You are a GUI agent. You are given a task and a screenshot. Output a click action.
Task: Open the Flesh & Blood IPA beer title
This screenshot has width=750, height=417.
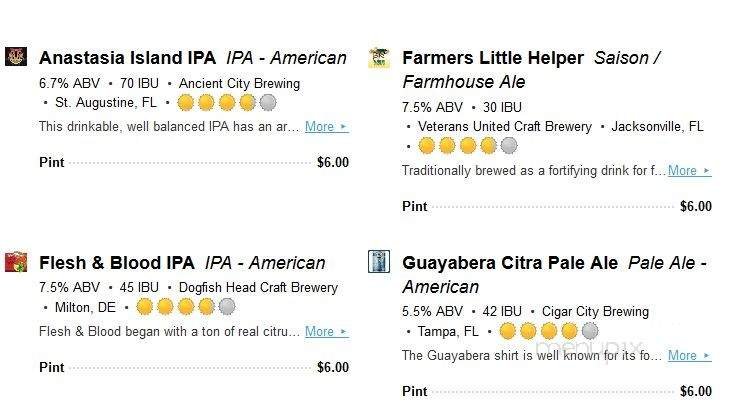pos(117,264)
